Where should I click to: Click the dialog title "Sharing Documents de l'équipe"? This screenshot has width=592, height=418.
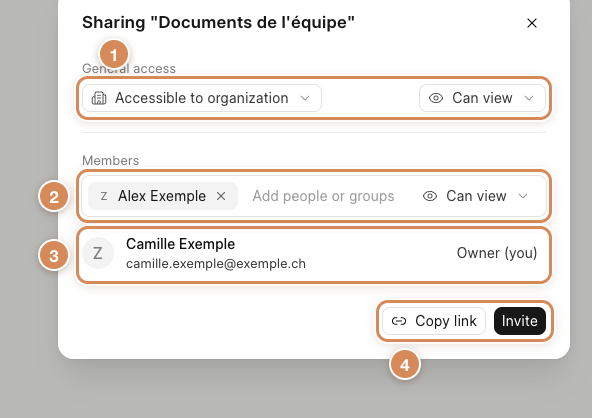pos(218,22)
